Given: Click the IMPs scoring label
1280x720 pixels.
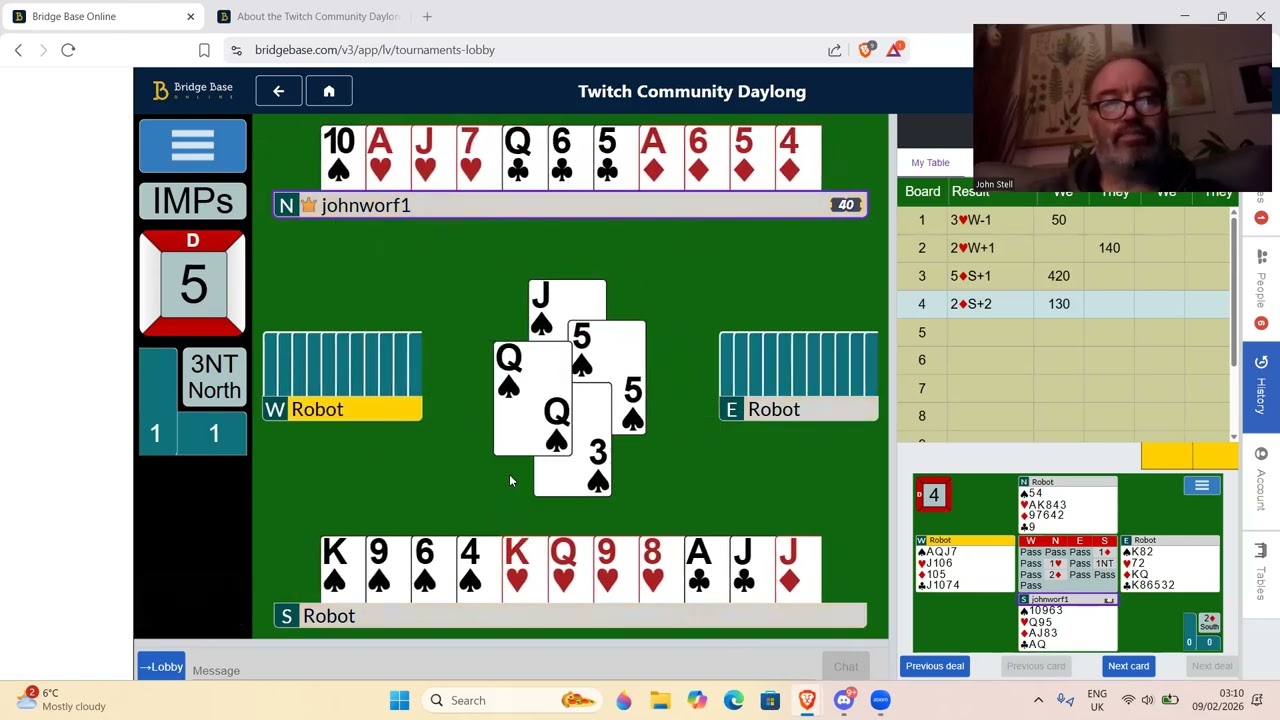Looking at the screenshot, I should click(x=193, y=202).
